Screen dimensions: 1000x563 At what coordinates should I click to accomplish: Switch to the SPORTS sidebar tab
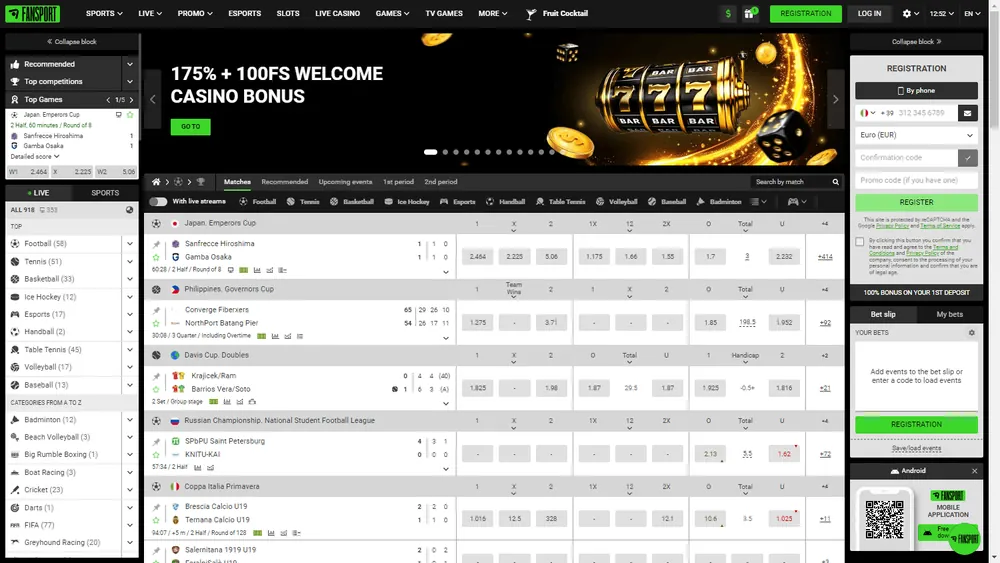tap(105, 193)
